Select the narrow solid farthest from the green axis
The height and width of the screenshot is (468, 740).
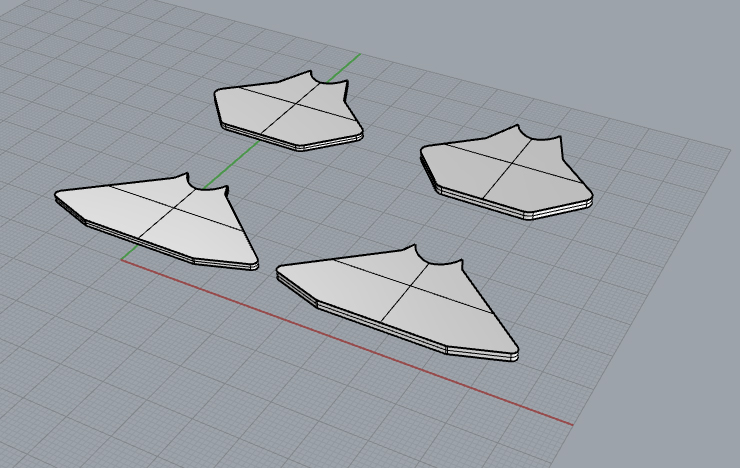[x=507, y=172]
